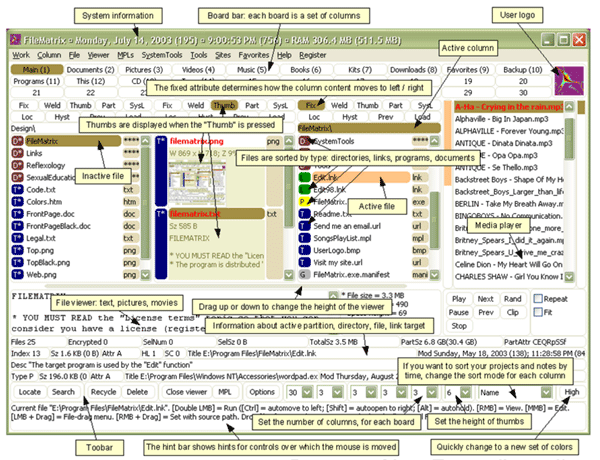The width and height of the screenshot is (600, 460).
Task: Click the directory icon beside Reflexology
Action: 18,166
